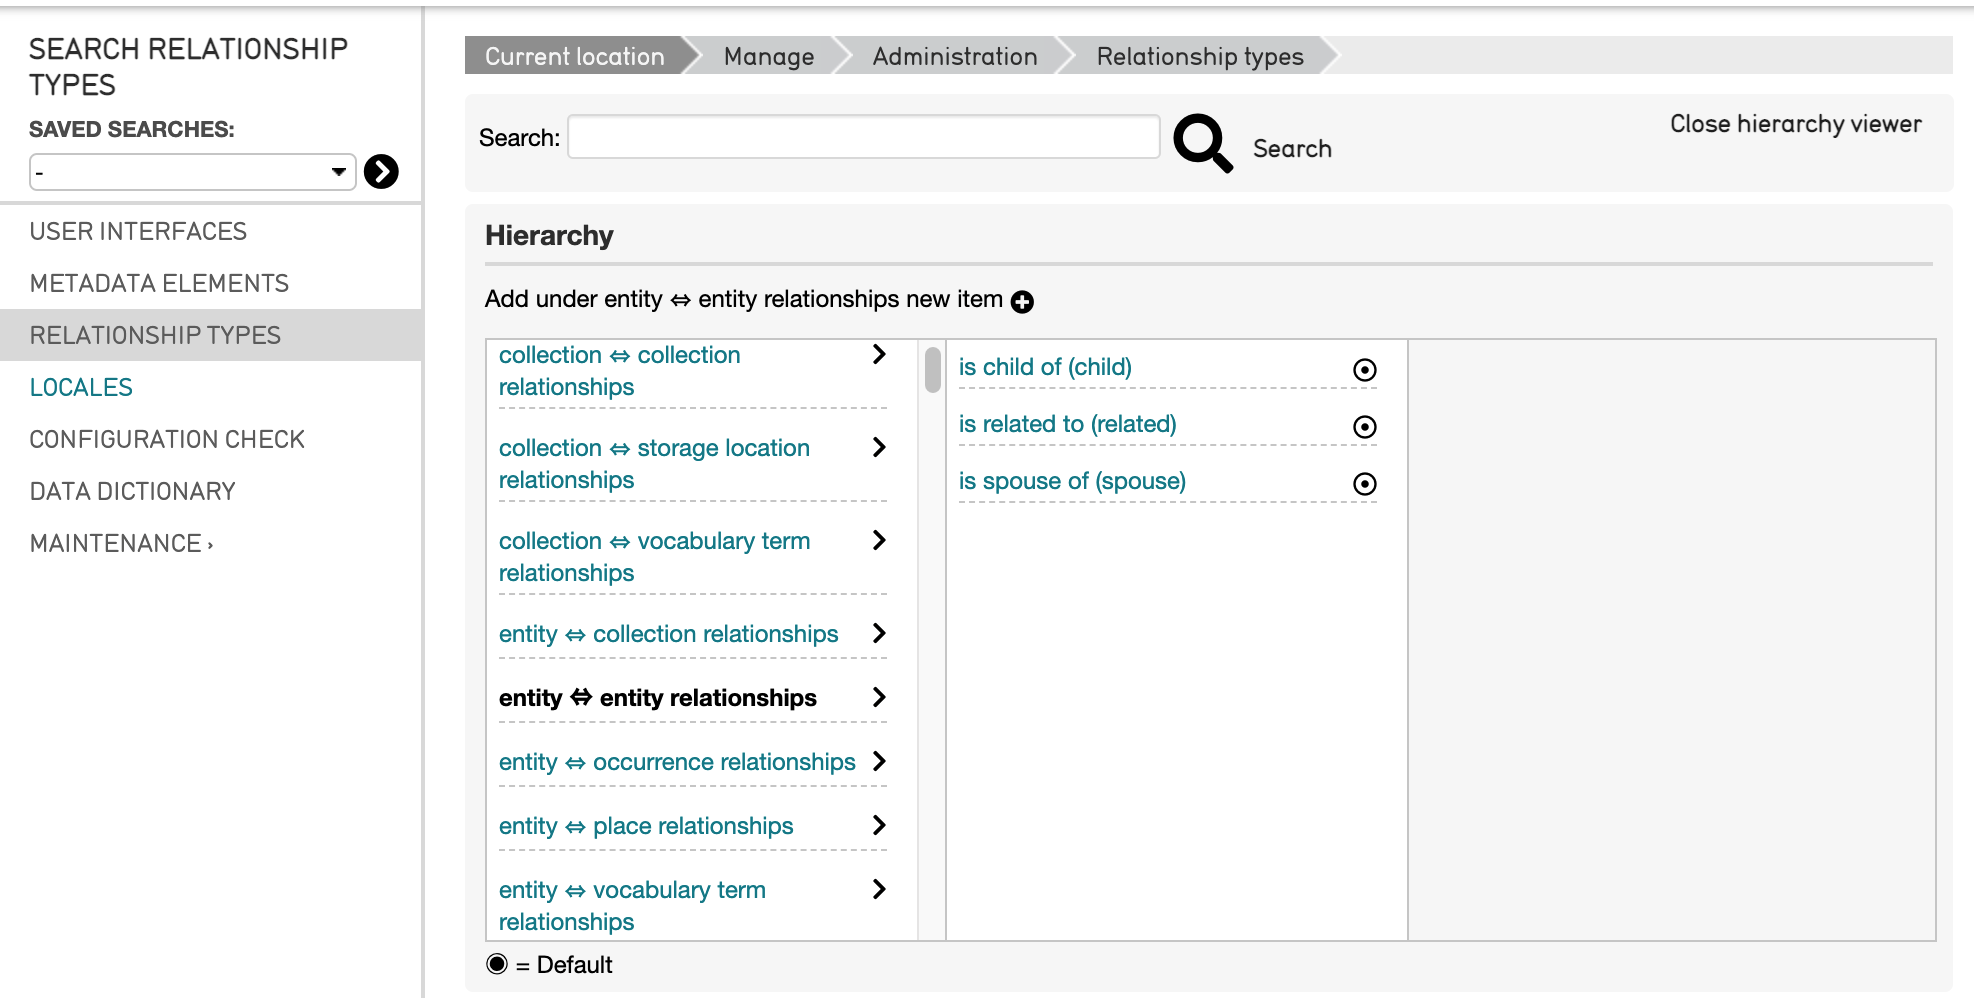
Task: Click into the Search text field
Action: coord(863,137)
